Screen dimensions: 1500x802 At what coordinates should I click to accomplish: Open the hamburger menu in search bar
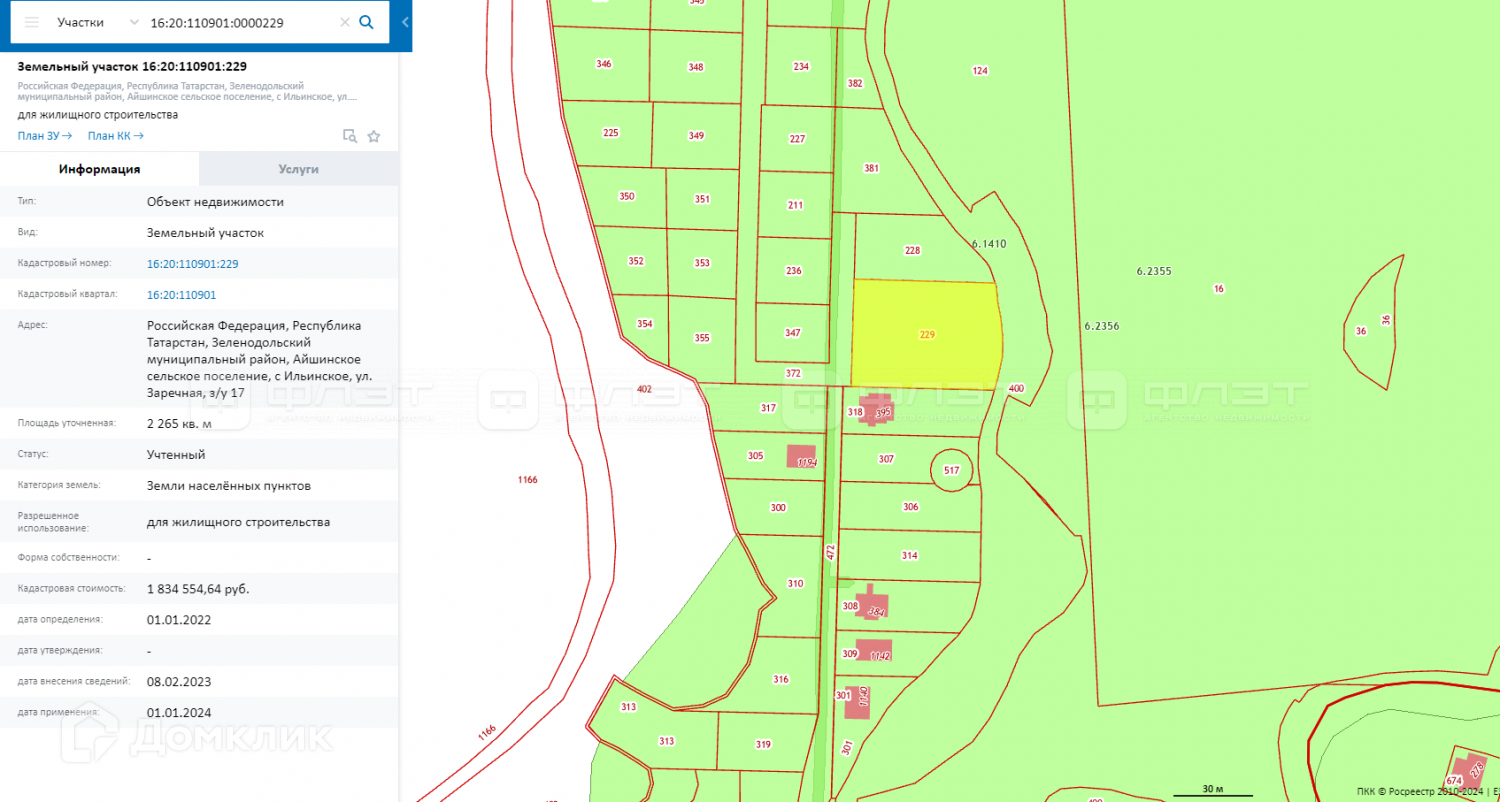point(32,22)
